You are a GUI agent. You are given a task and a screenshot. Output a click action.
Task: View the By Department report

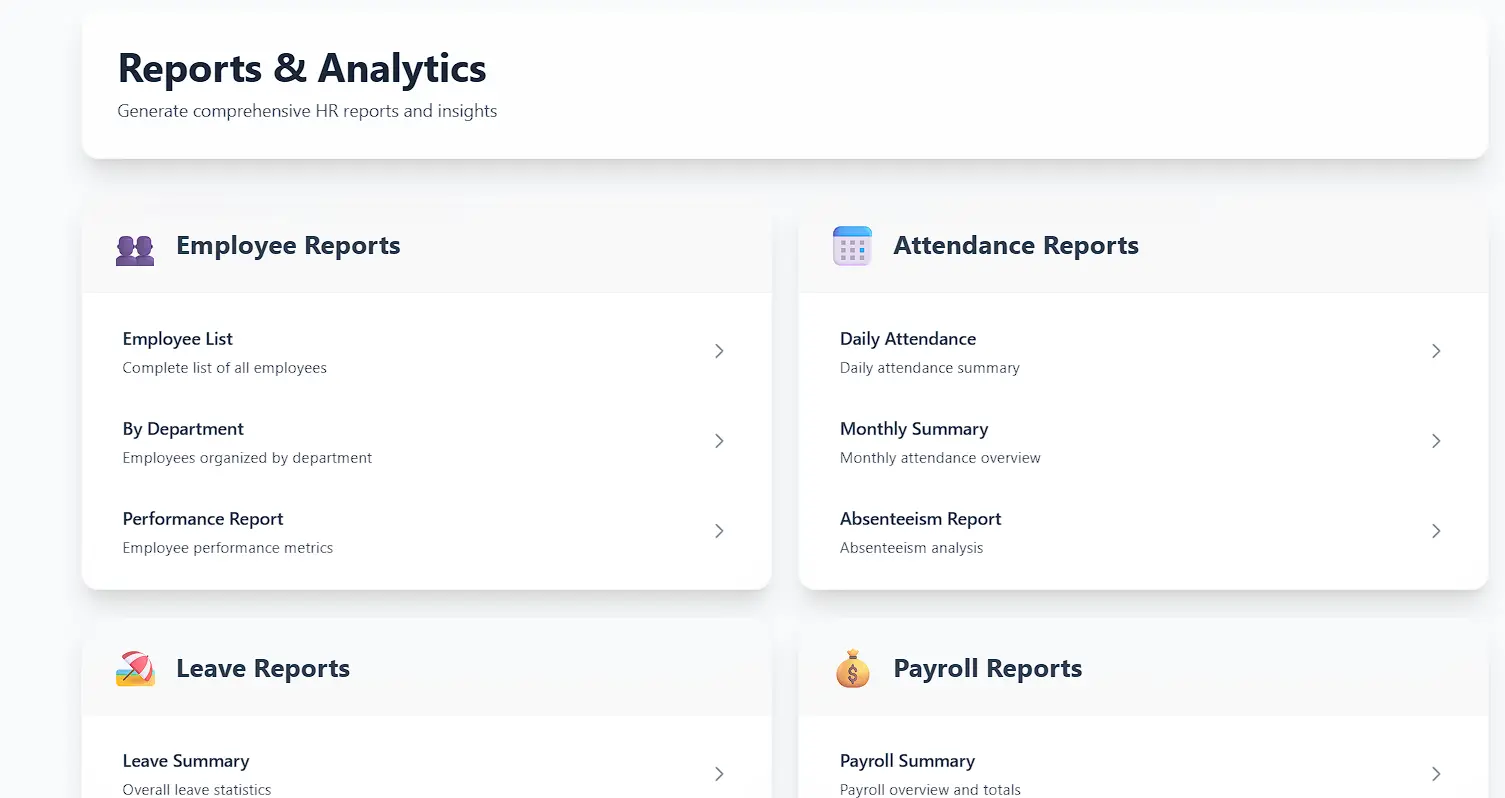[x=183, y=430]
